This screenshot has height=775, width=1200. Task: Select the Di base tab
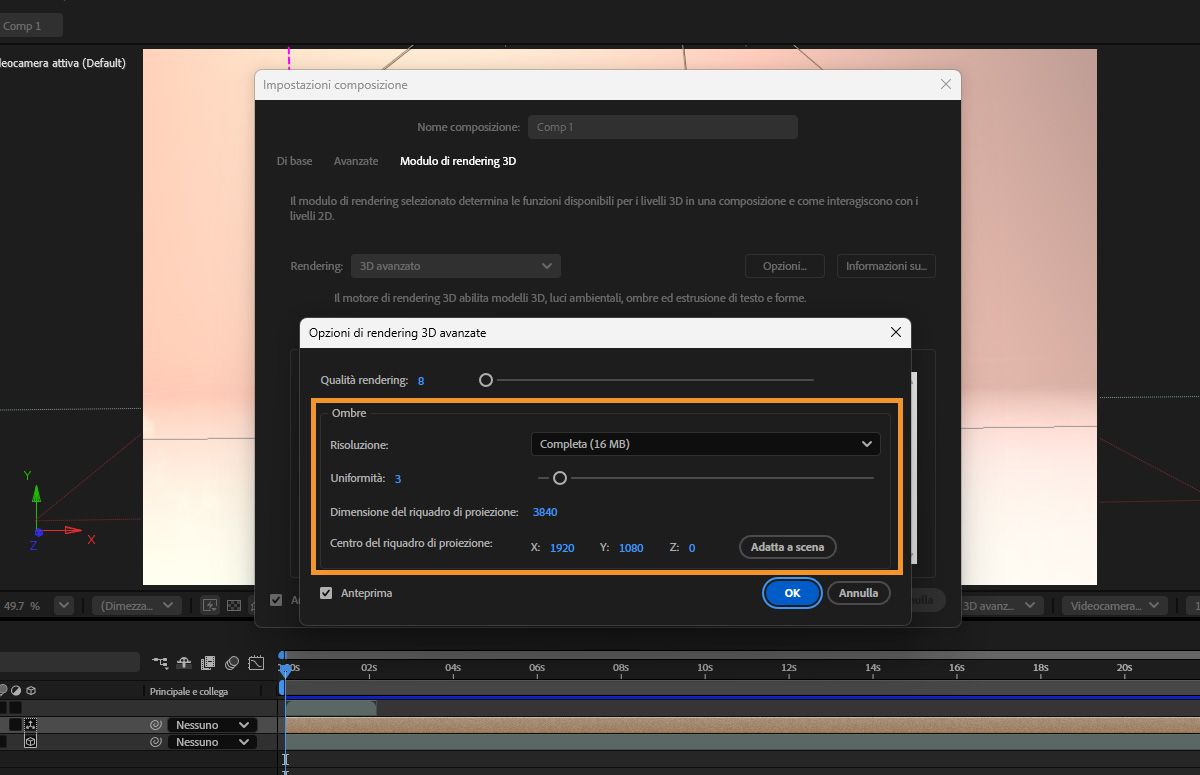294,160
